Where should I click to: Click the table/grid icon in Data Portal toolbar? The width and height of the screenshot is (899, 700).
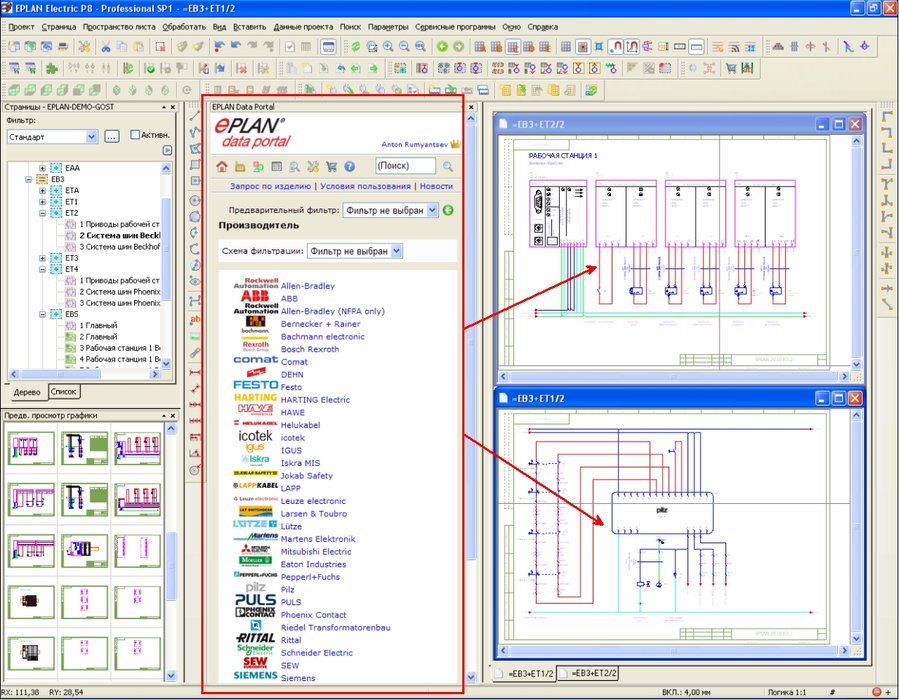275,167
